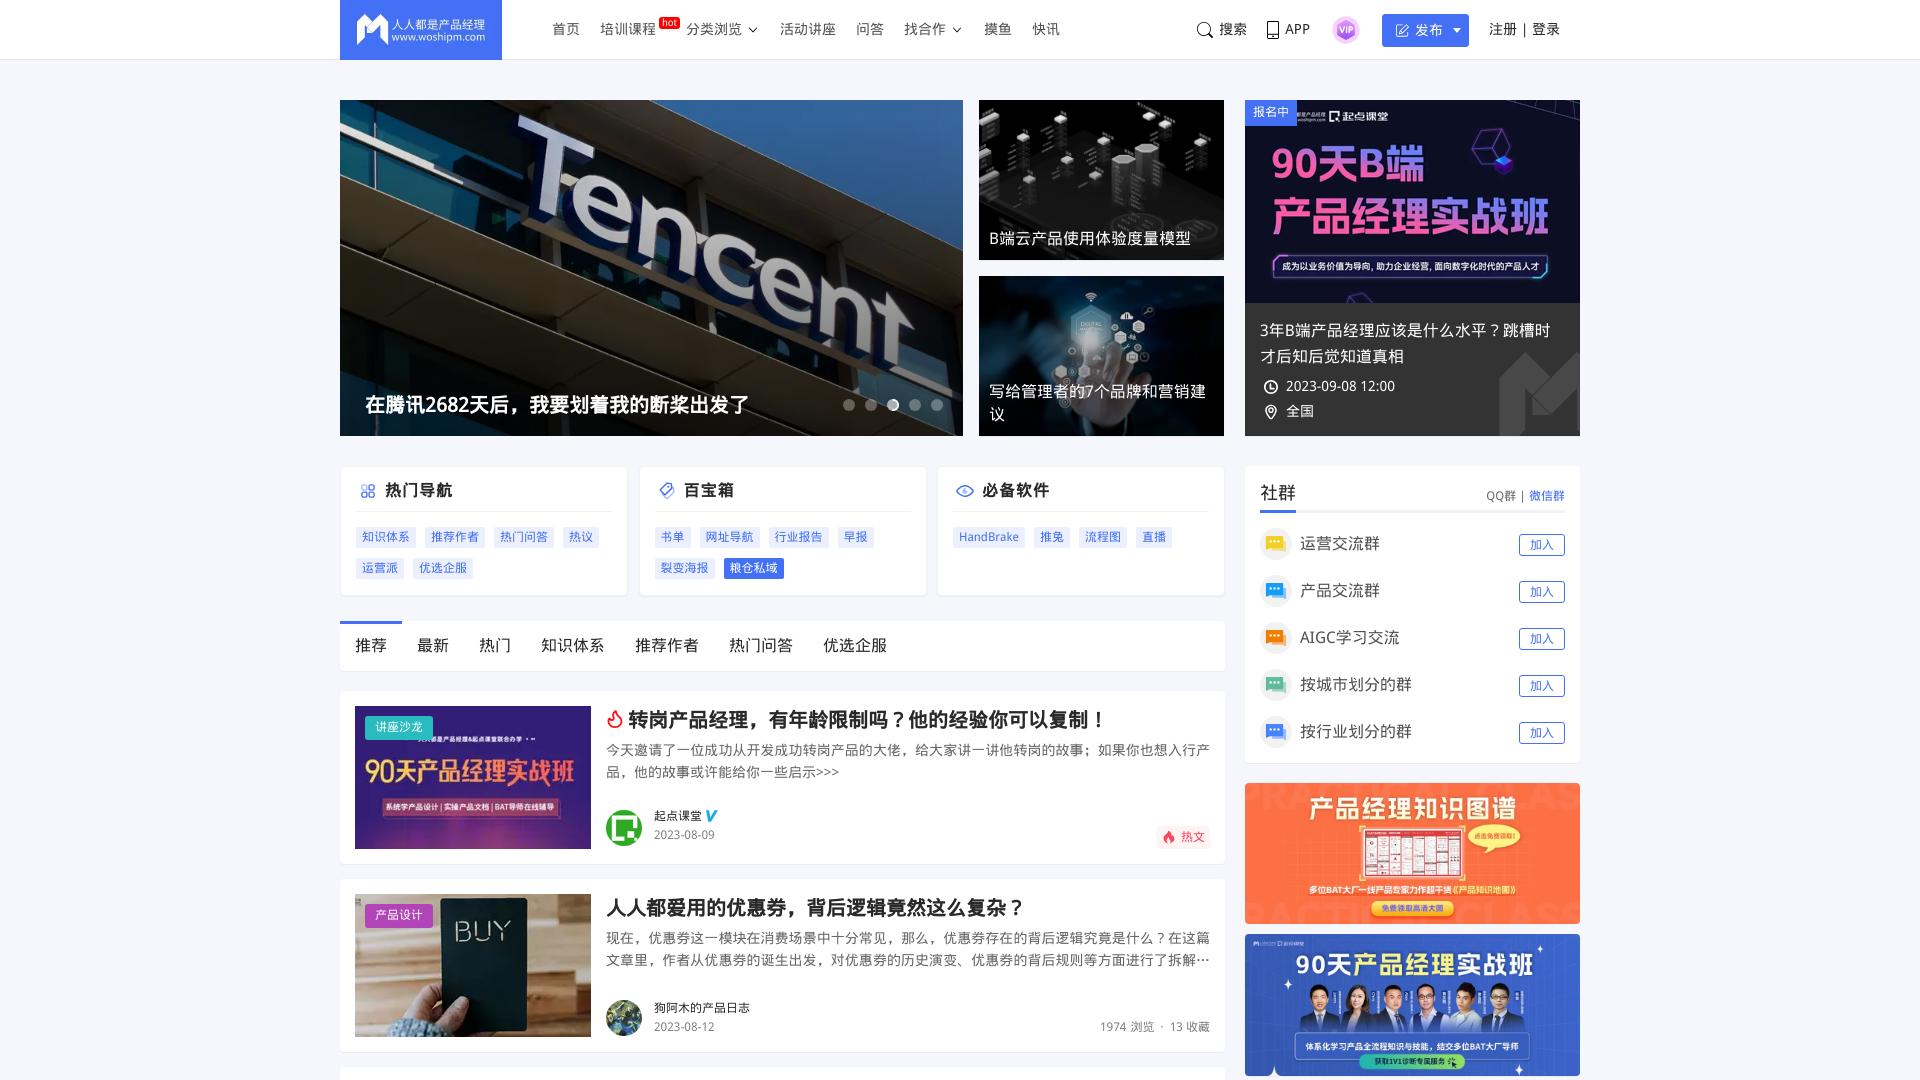Click the clock icon beside 2023-09-08

pos(1271,387)
